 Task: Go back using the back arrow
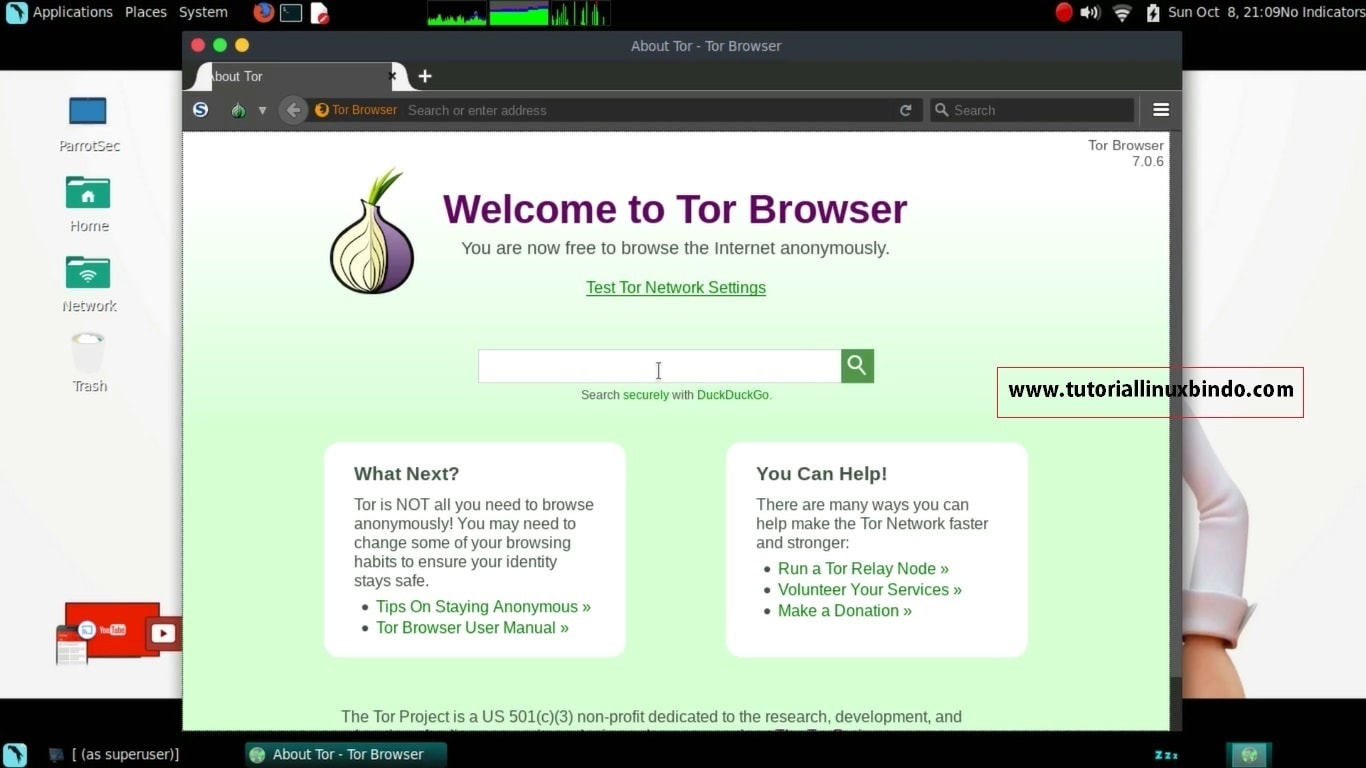pos(293,110)
